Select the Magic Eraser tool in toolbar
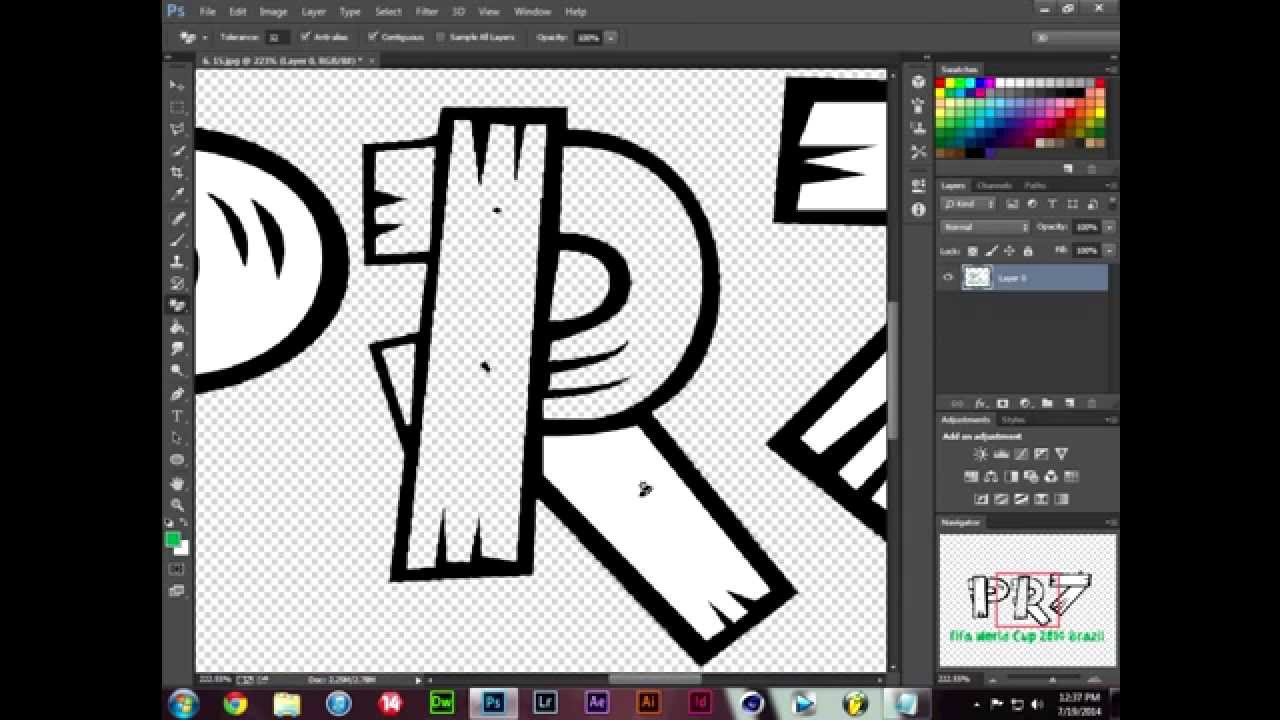Image resolution: width=1280 pixels, height=720 pixels. click(x=177, y=305)
